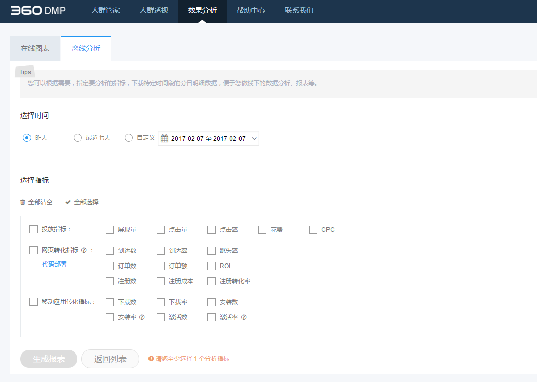The image size is (537, 382).
Task: Tick the 安装率 checkbox
Action: pos(110,317)
